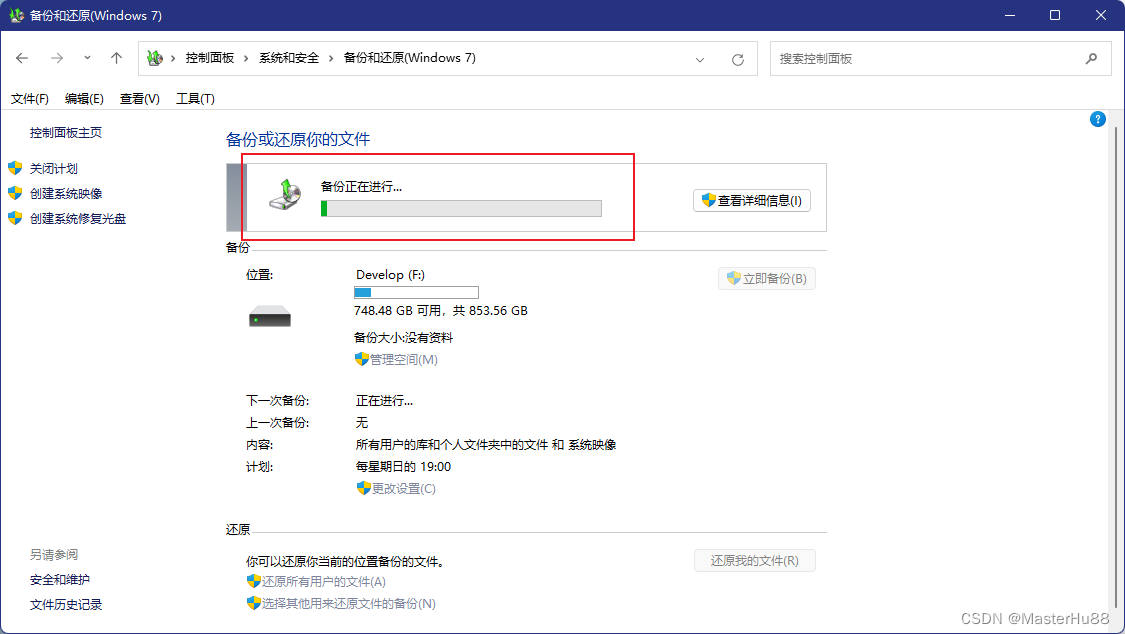Screen dimensions: 1125x634
Task: Open the blue help question icon
Action: (1098, 119)
